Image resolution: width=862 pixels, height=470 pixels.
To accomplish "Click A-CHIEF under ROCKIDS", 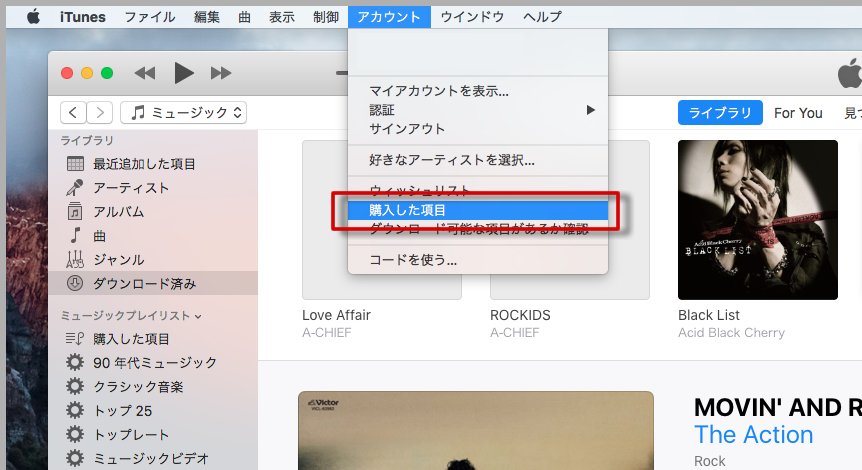I will (x=515, y=333).
